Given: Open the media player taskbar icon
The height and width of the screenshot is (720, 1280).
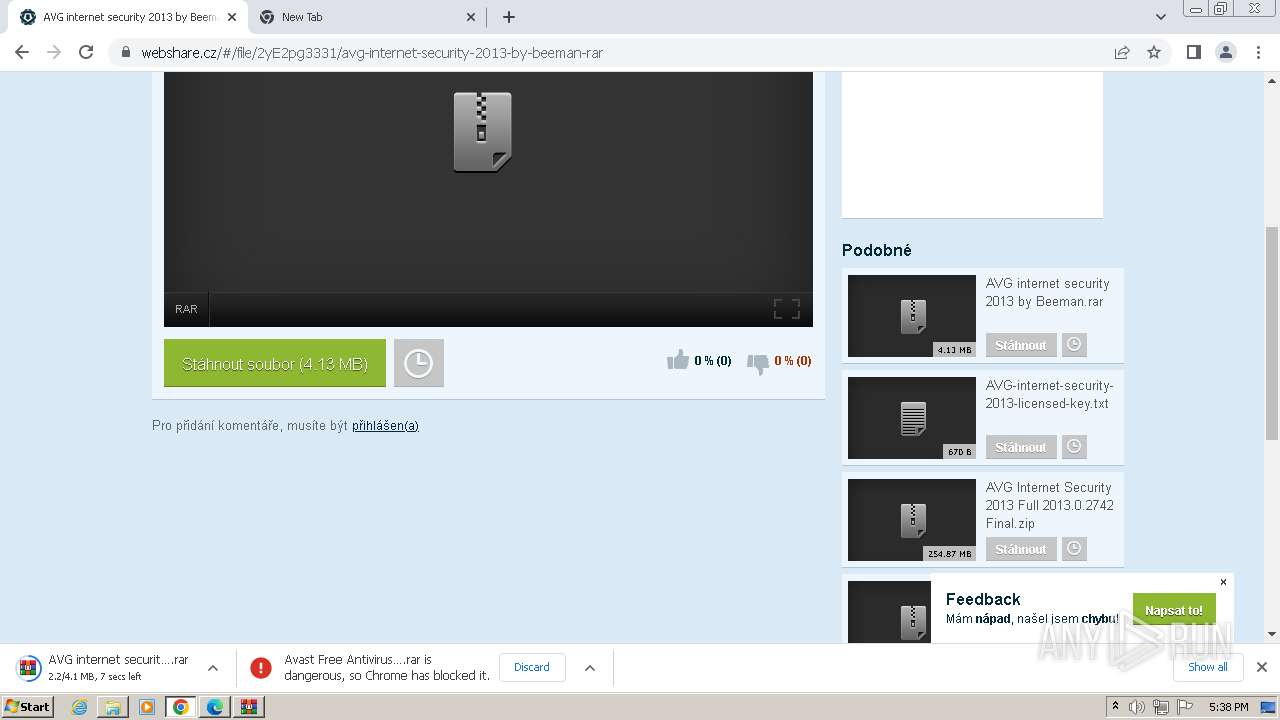Looking at the screenshot, I should 147,707.
